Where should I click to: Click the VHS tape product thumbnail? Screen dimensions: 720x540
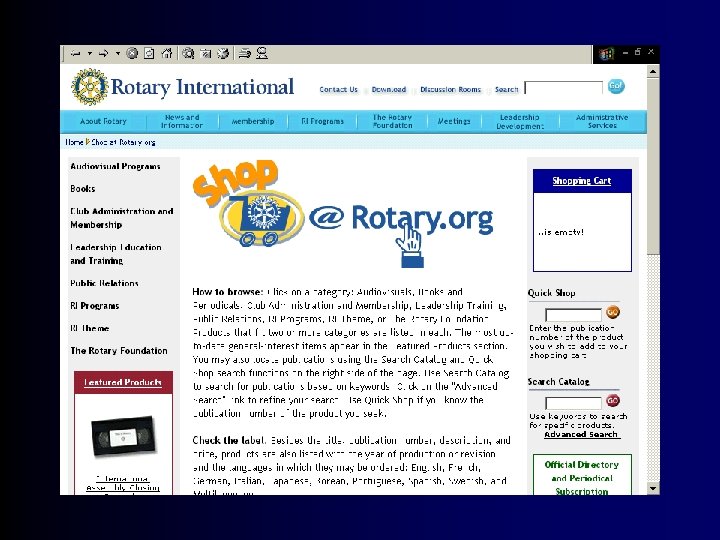123,436
